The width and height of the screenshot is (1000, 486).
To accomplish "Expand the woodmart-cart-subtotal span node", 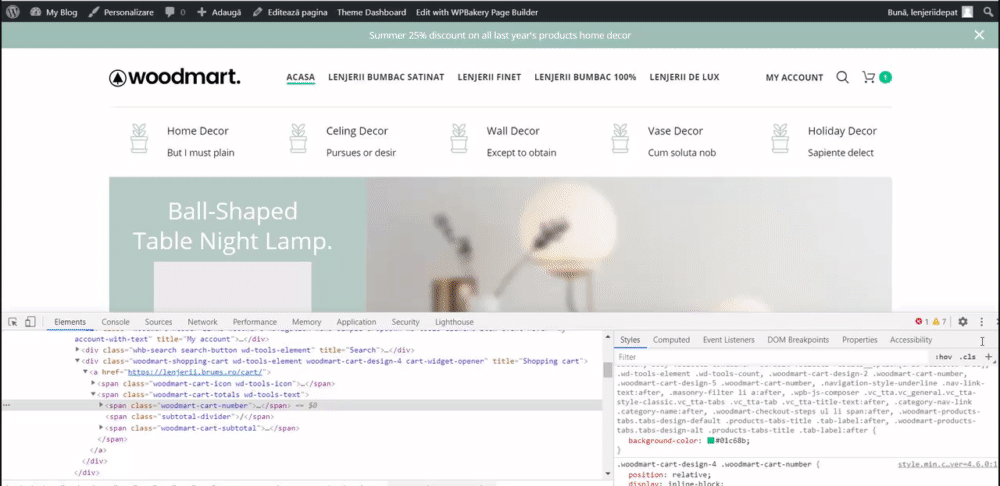I will coord(101,428).
